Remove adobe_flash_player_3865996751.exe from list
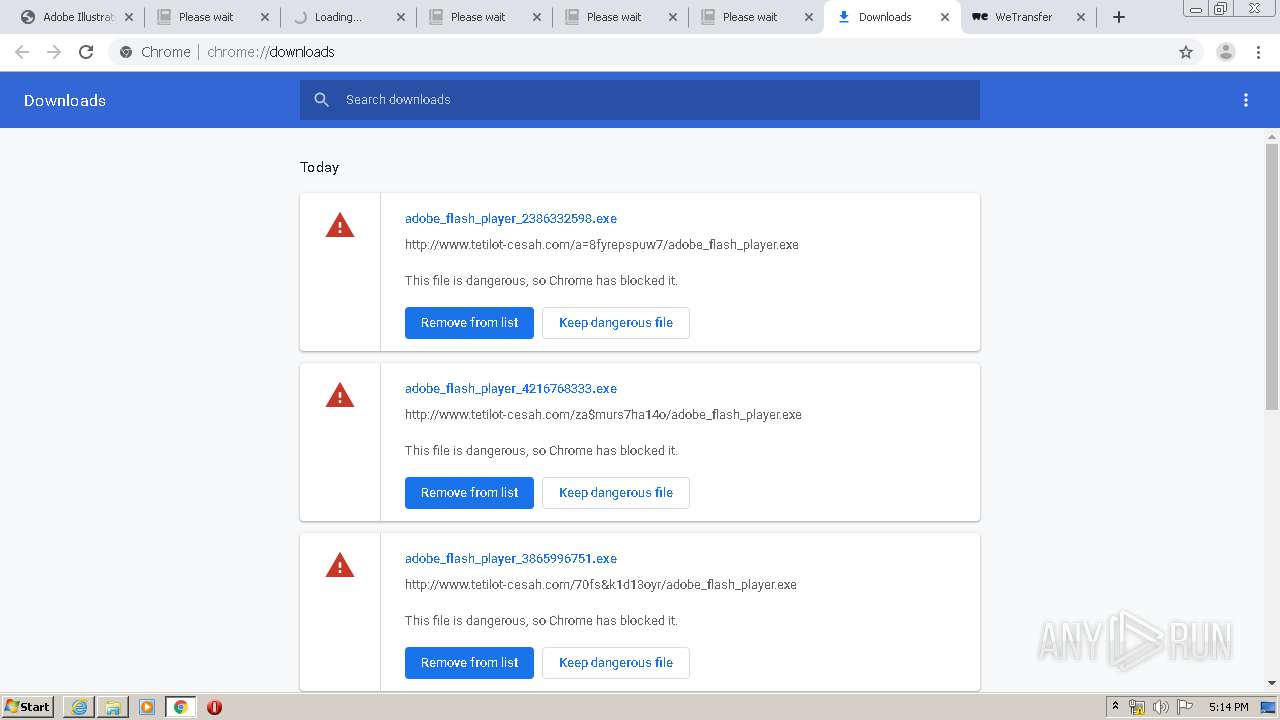The image size is (1280, 720). [x=469, y=663]
